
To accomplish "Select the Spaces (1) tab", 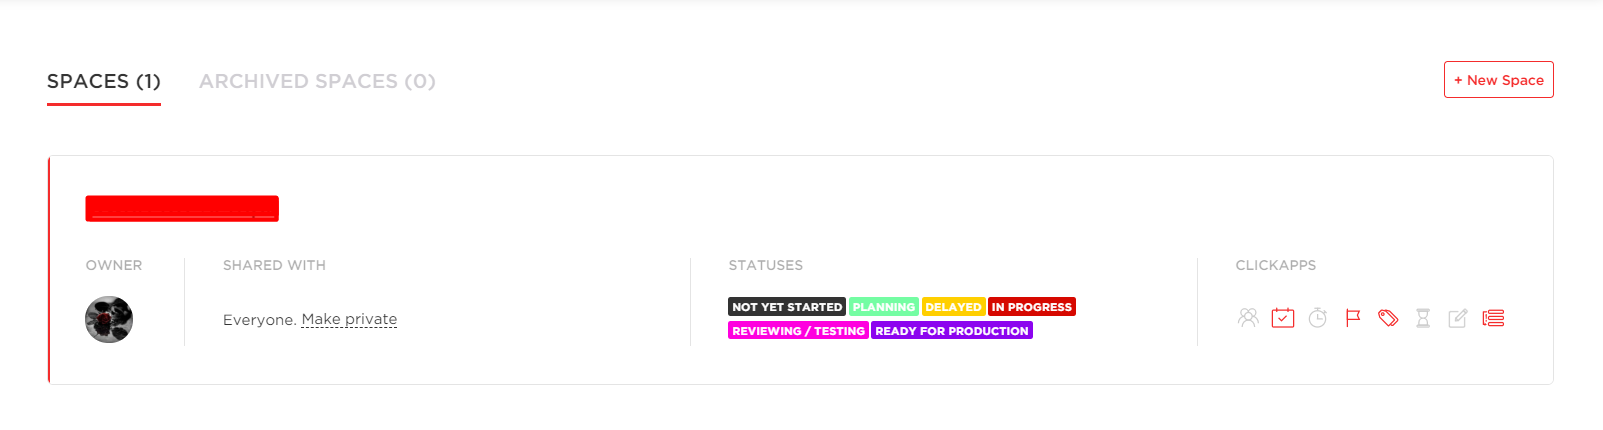I will point(104,81).
